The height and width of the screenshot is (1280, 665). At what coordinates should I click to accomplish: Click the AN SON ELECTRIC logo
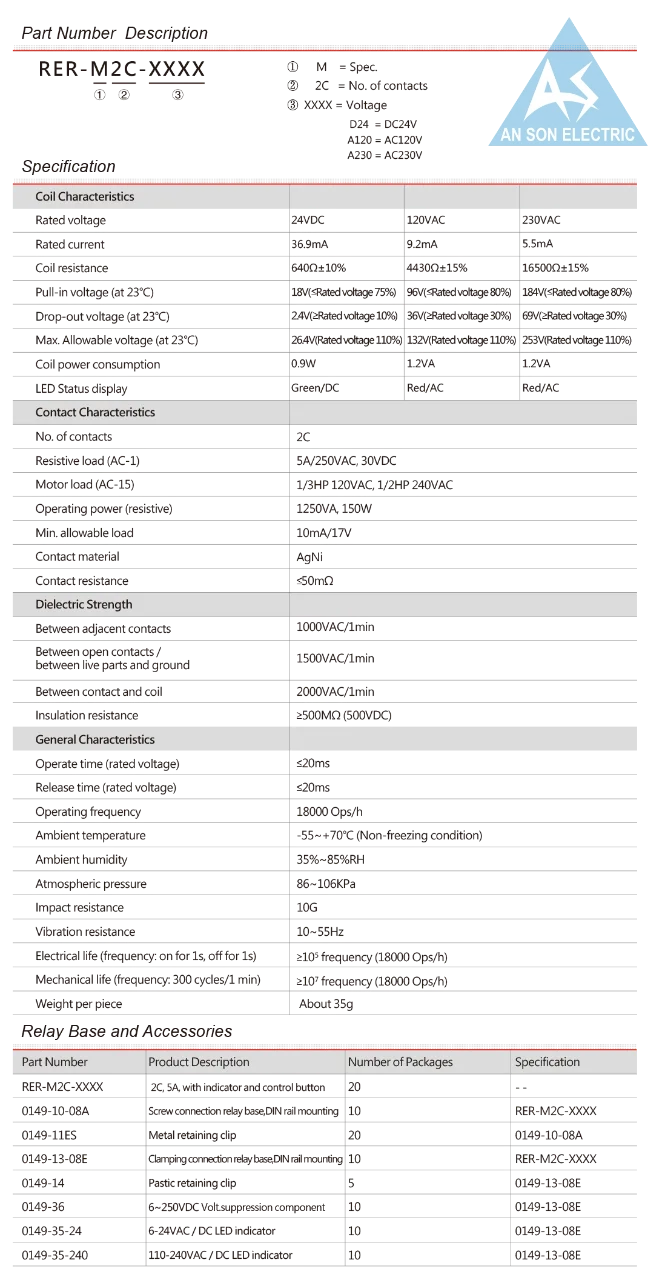568,84
